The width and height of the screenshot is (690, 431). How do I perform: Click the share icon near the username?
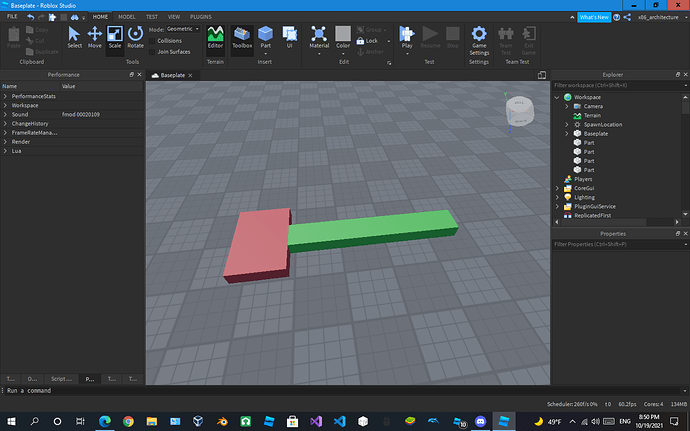click(628, 17)
